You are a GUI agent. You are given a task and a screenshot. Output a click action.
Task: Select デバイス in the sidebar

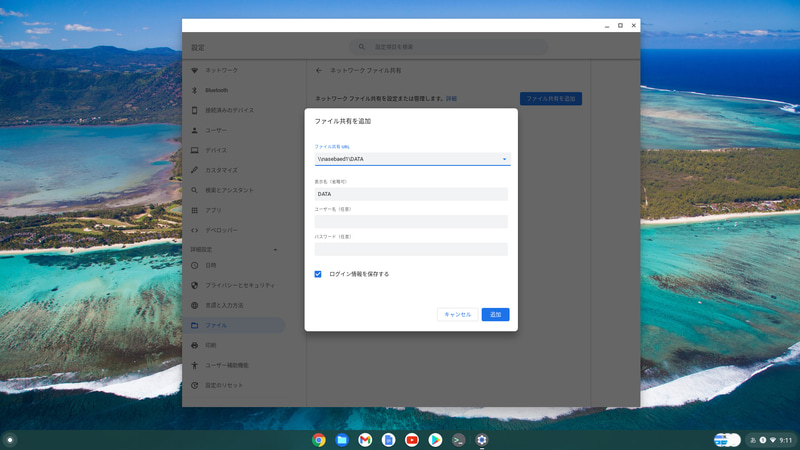(x=216, y=150)
